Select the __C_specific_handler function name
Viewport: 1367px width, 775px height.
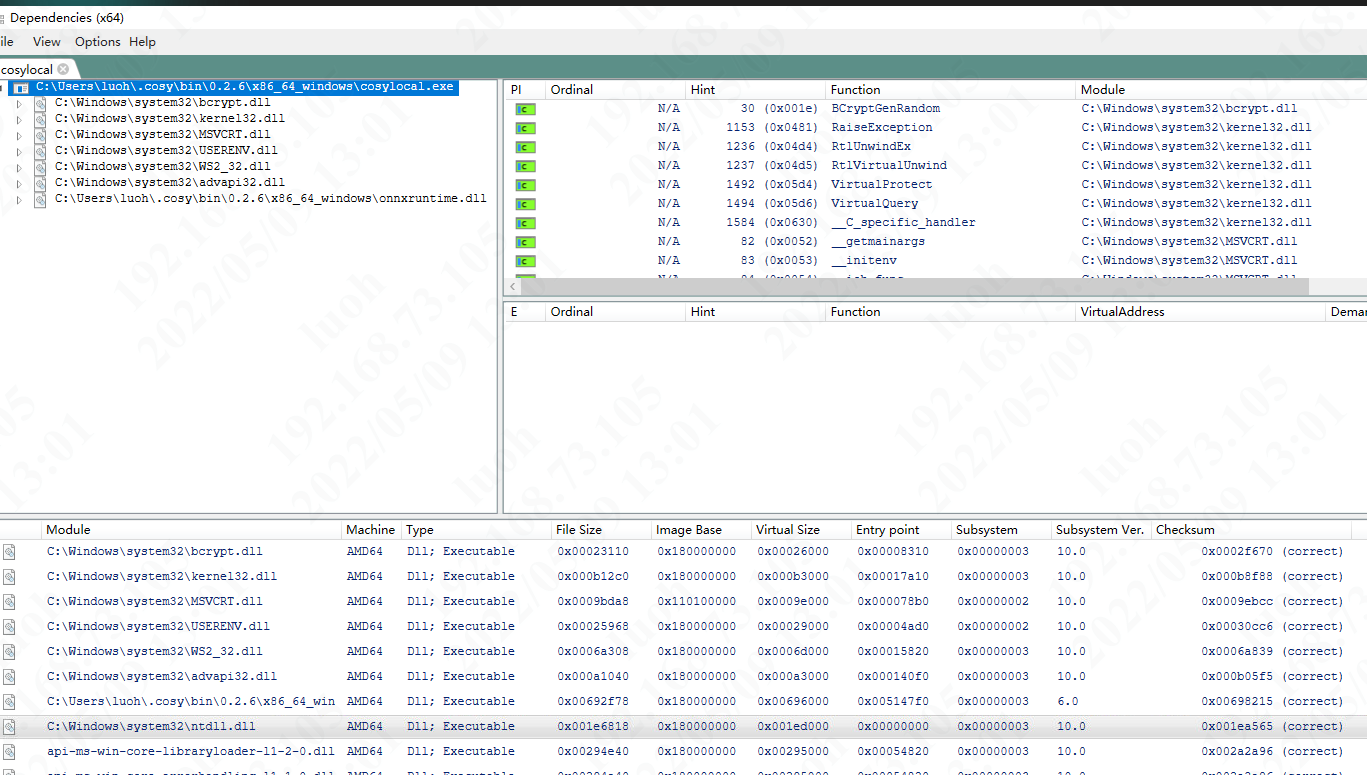903,223
